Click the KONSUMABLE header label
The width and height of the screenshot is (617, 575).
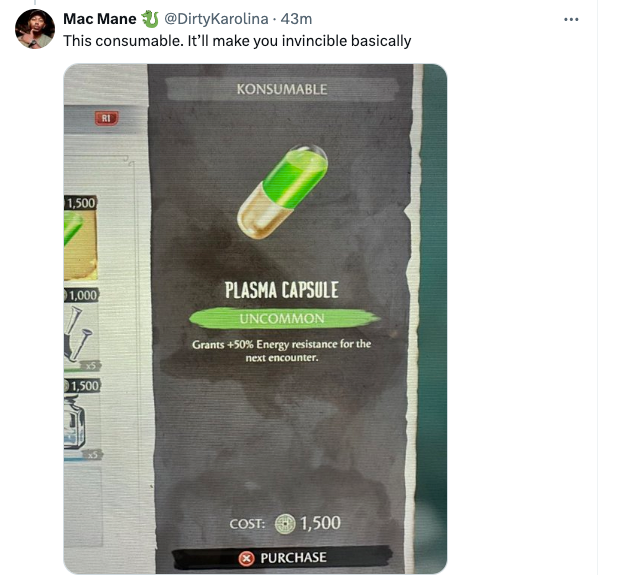tap(282, 89)
